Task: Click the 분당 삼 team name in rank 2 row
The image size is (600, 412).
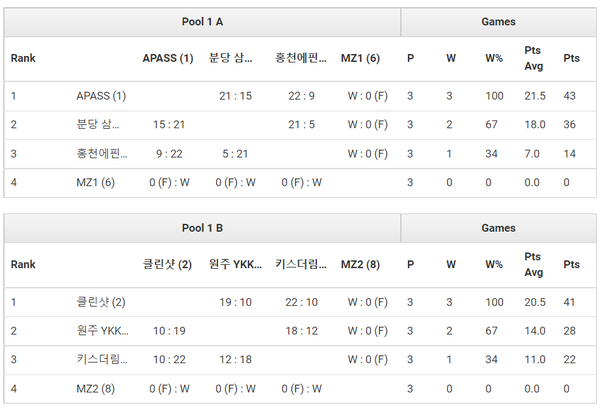Action: 98,125
